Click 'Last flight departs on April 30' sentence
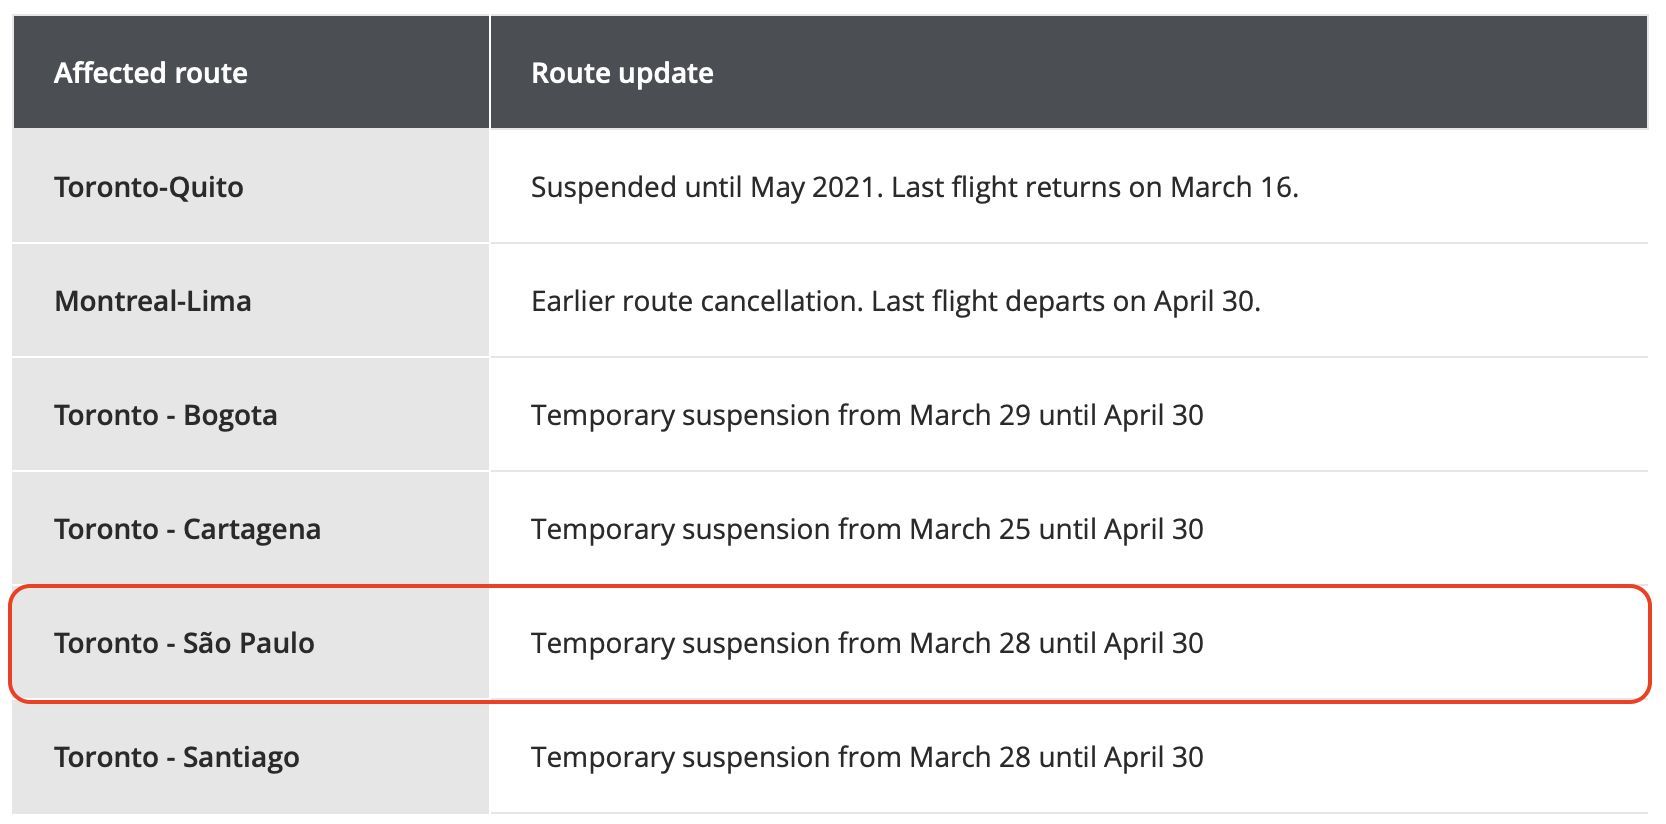The width and height of the screenshot is (1666, 824). [x=1066, y=302]
